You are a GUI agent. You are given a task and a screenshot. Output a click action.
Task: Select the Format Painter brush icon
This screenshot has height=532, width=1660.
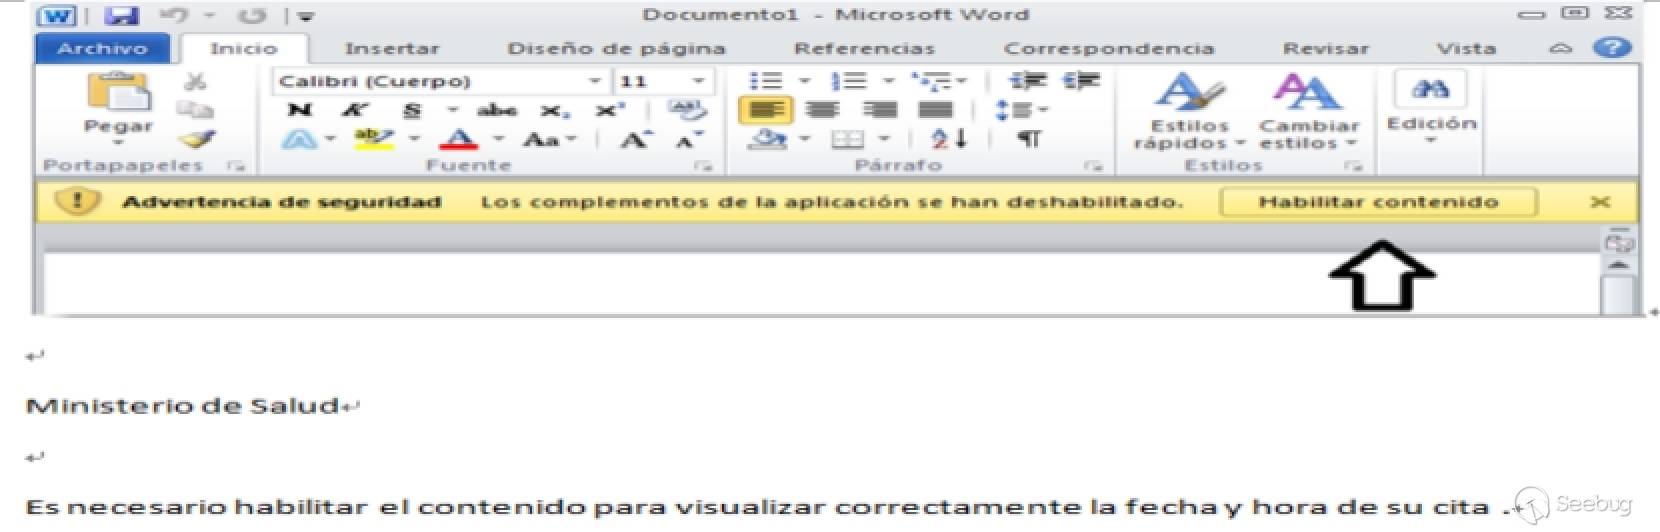(199, 139)
